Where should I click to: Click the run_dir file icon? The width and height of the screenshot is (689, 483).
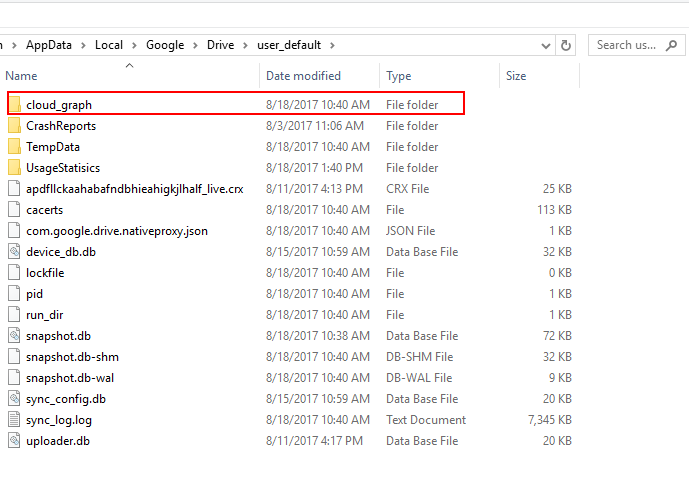pos(15,315)
